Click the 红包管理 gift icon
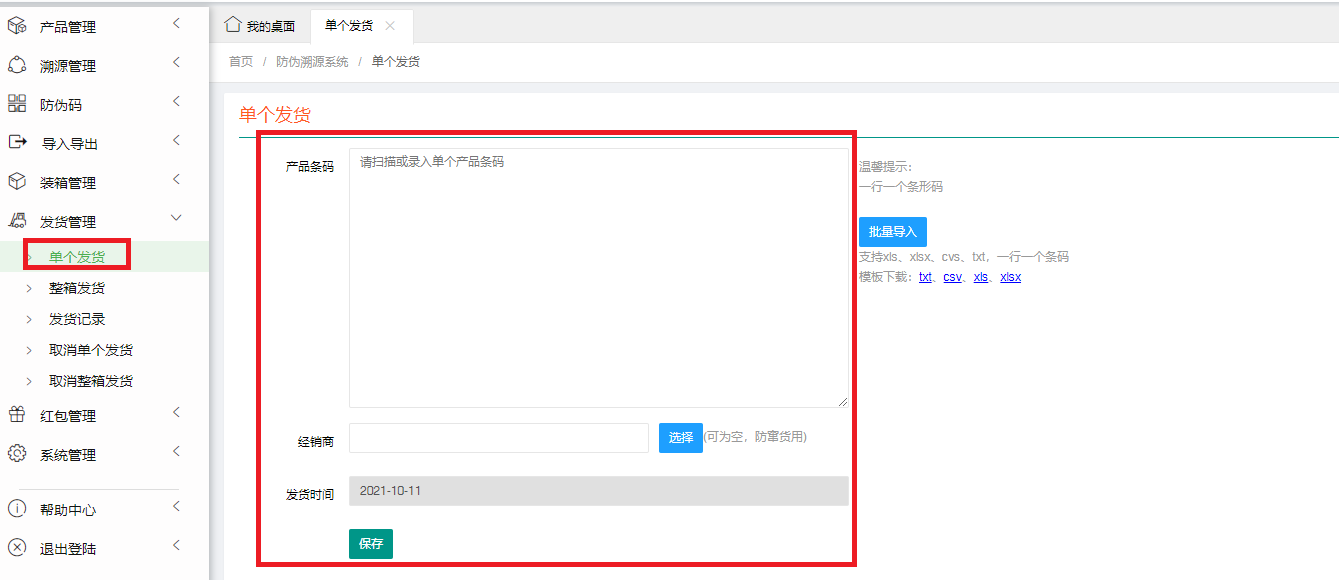 (x=17, y=415)
